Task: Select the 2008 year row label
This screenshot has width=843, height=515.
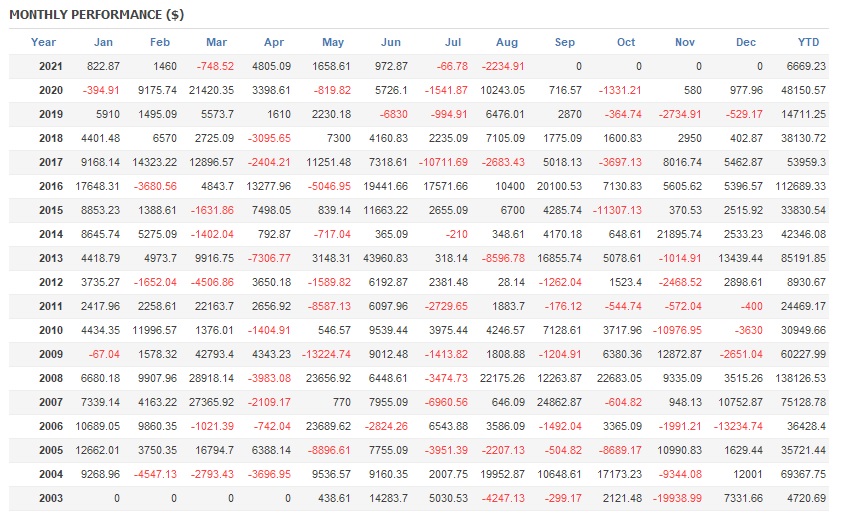Action: click(50, 378)
